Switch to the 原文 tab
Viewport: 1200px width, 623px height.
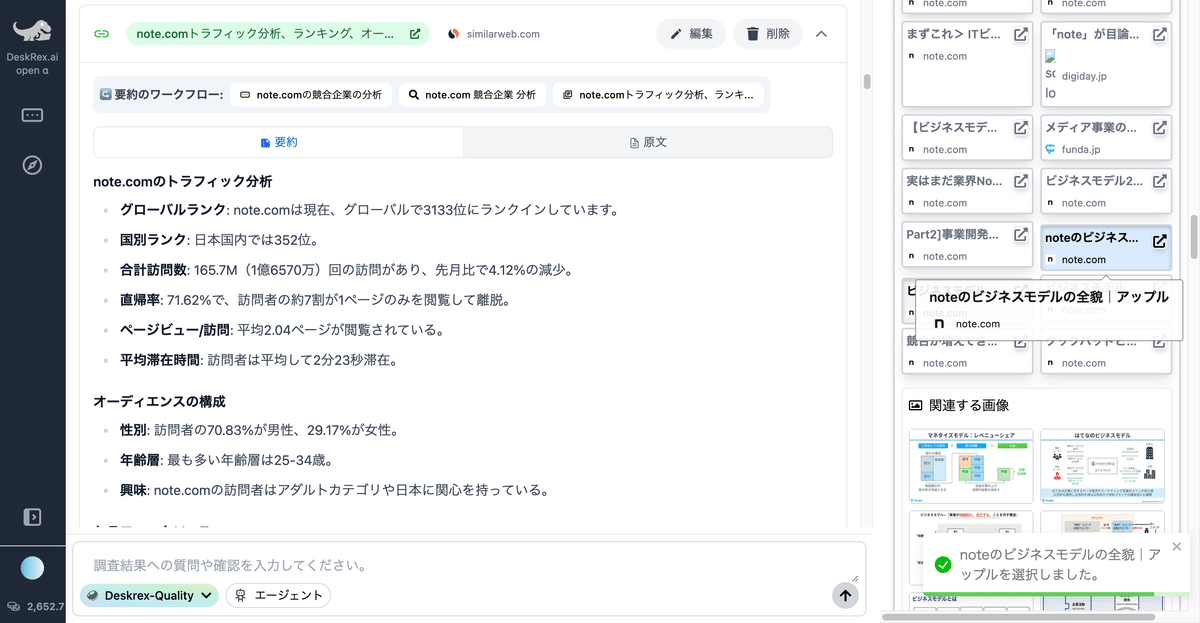pyautogui.click(x=648, y=142)
